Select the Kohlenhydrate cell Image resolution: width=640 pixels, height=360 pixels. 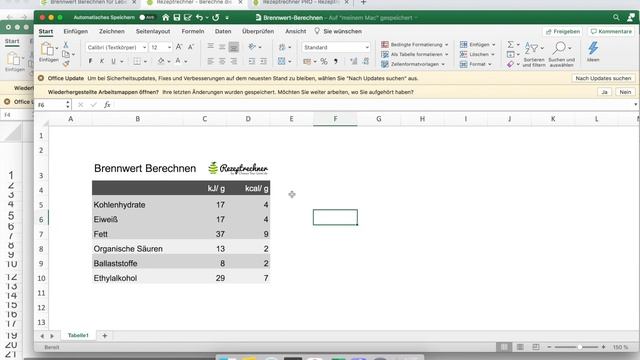tap(138, 205)
